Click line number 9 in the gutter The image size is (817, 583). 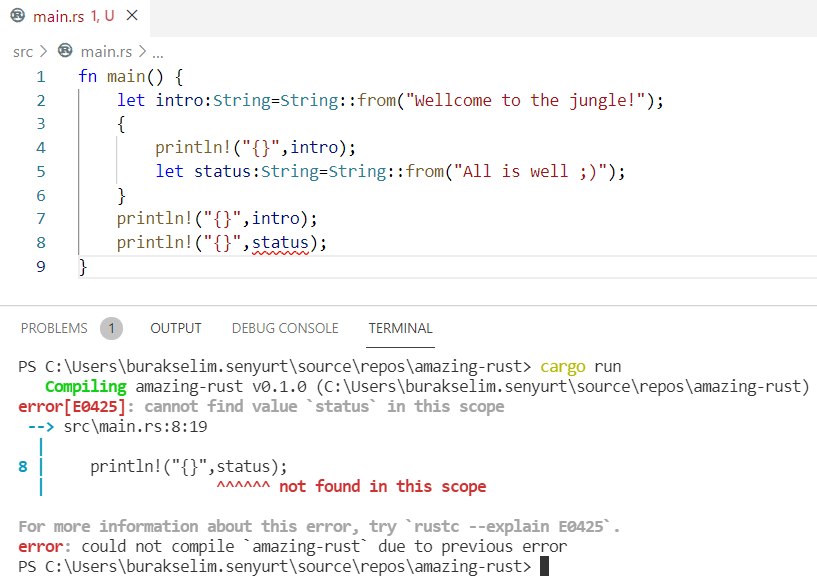[40, 266]
